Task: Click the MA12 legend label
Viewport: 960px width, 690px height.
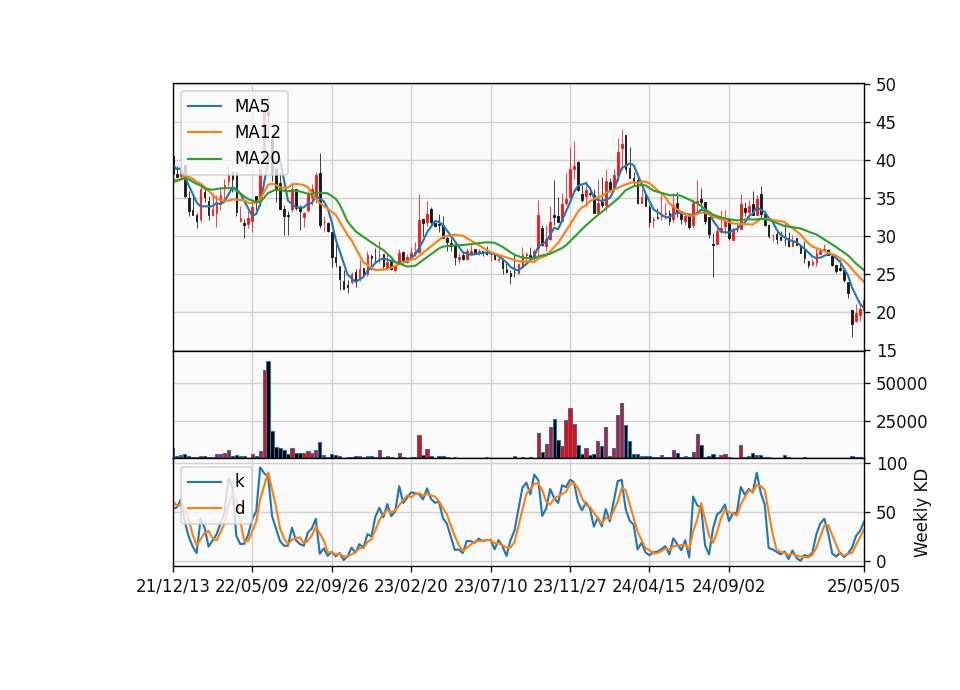Action: tap(257, 132)
